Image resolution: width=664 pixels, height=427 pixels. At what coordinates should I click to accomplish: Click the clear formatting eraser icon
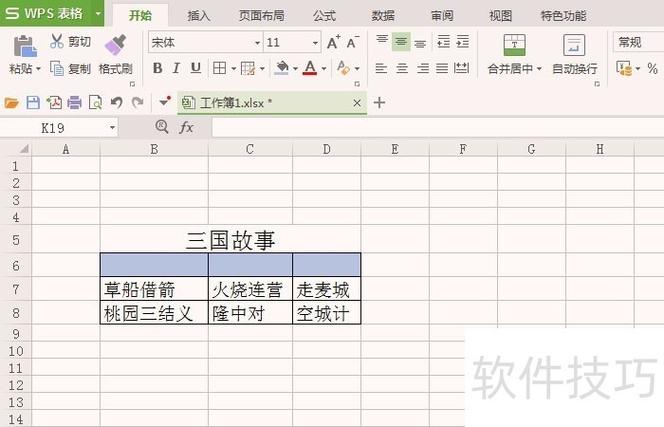[x=343, y=68]
